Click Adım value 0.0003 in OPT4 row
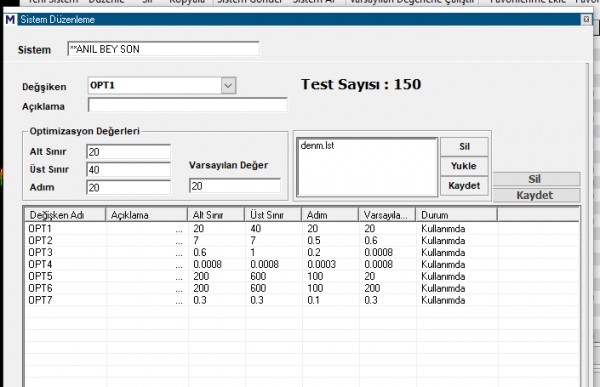This screenshot has height=387, width=600. pos(321,264)
